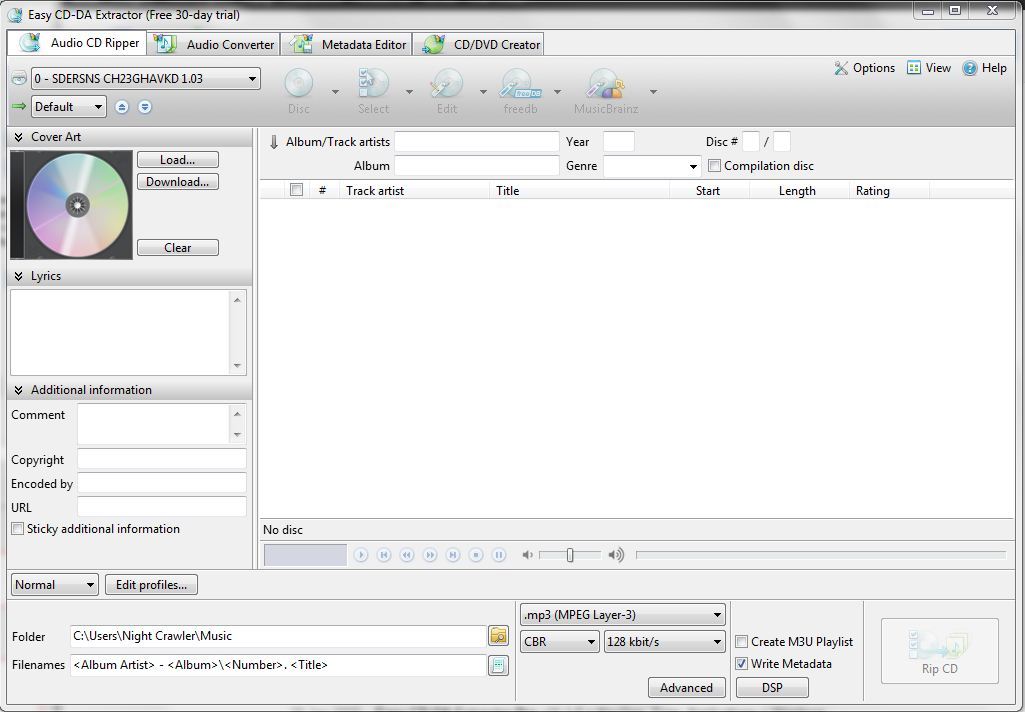
Task: Click the low volume speaker icon
Action: [528, 555]
